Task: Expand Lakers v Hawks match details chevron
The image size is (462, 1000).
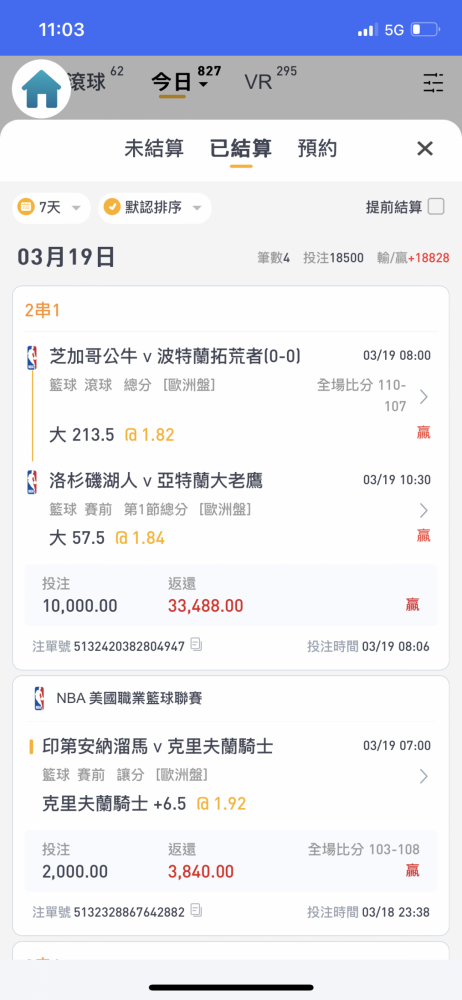Action: [x=424, y=510]
